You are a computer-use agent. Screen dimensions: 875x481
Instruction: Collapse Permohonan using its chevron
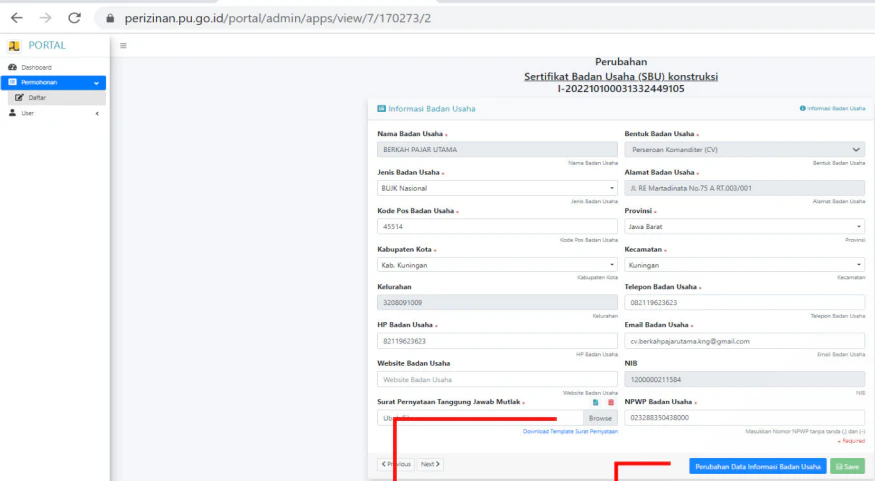click(97, 83)
